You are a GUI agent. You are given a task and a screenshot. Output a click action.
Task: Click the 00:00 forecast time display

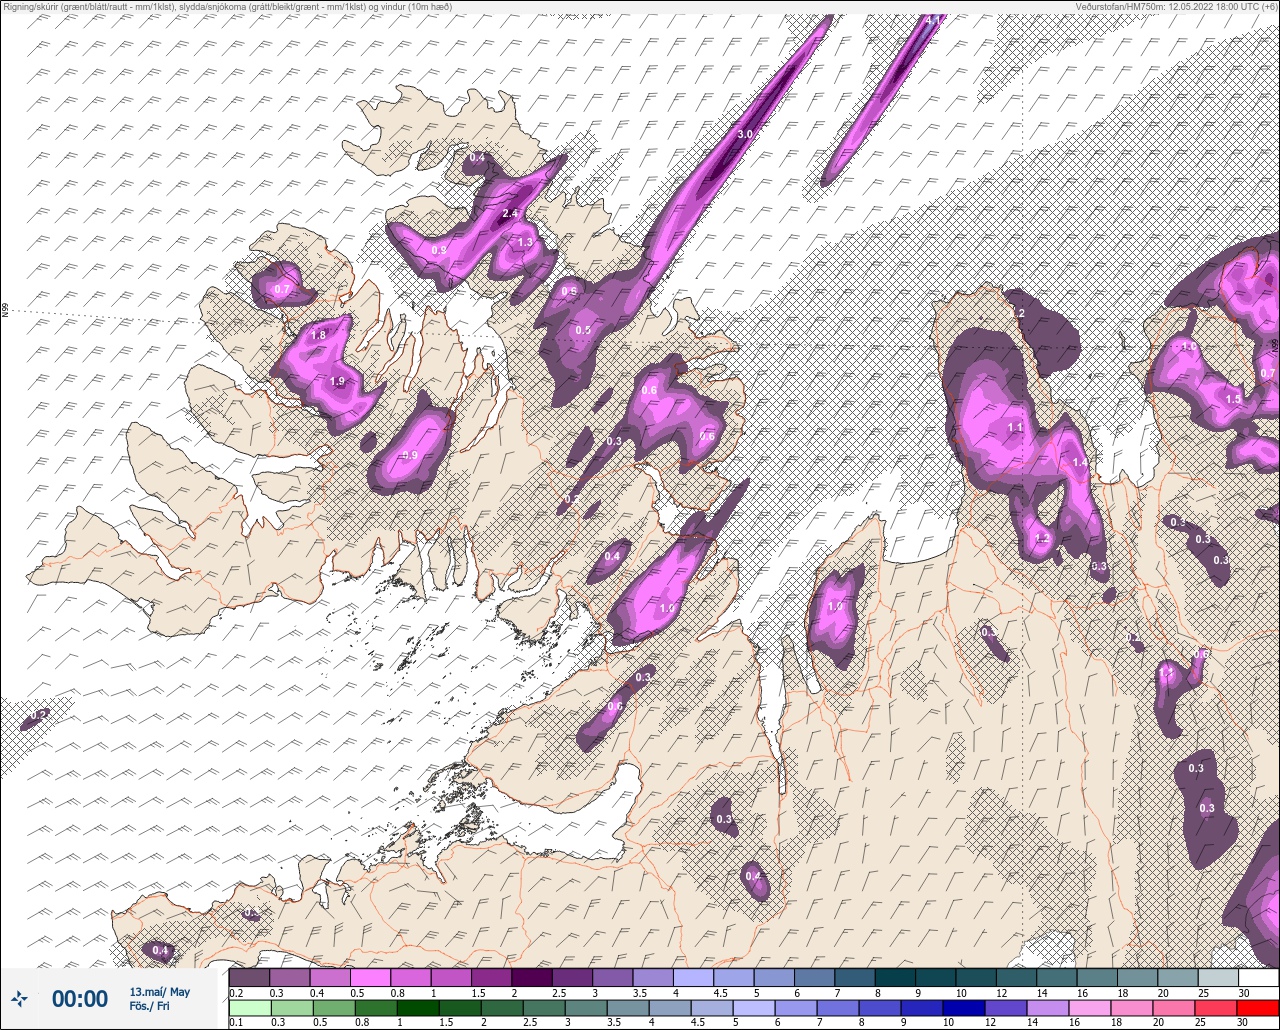coord(80,999)
